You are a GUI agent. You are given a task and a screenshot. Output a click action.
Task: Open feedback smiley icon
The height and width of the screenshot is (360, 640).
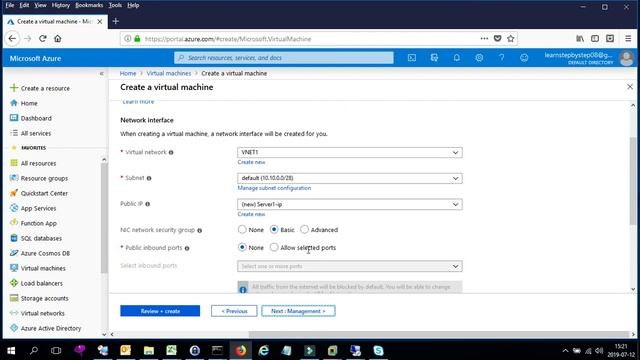tap(524, 58)
